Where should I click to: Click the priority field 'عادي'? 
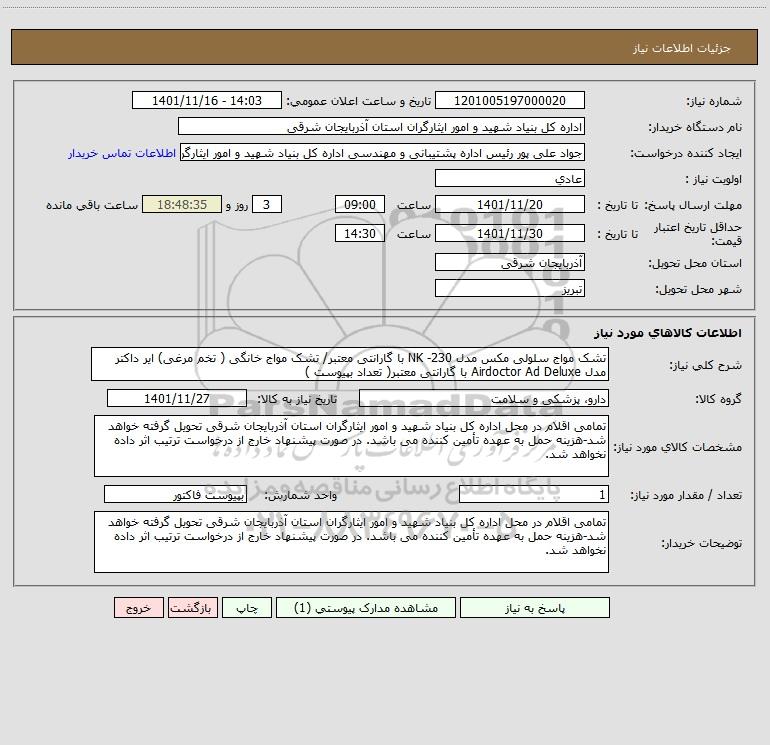point(510,178)
